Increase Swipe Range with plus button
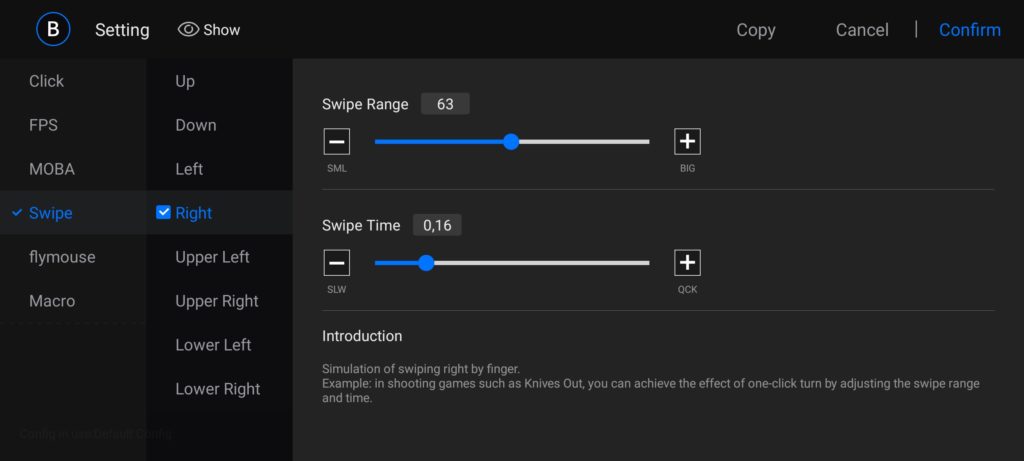The width and height of the screenshot is (1024, 461). [x=687, y=142]
